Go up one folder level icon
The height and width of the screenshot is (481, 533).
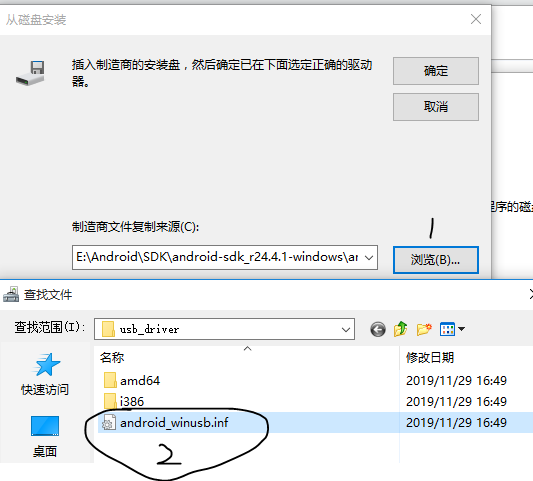point(401,329)
